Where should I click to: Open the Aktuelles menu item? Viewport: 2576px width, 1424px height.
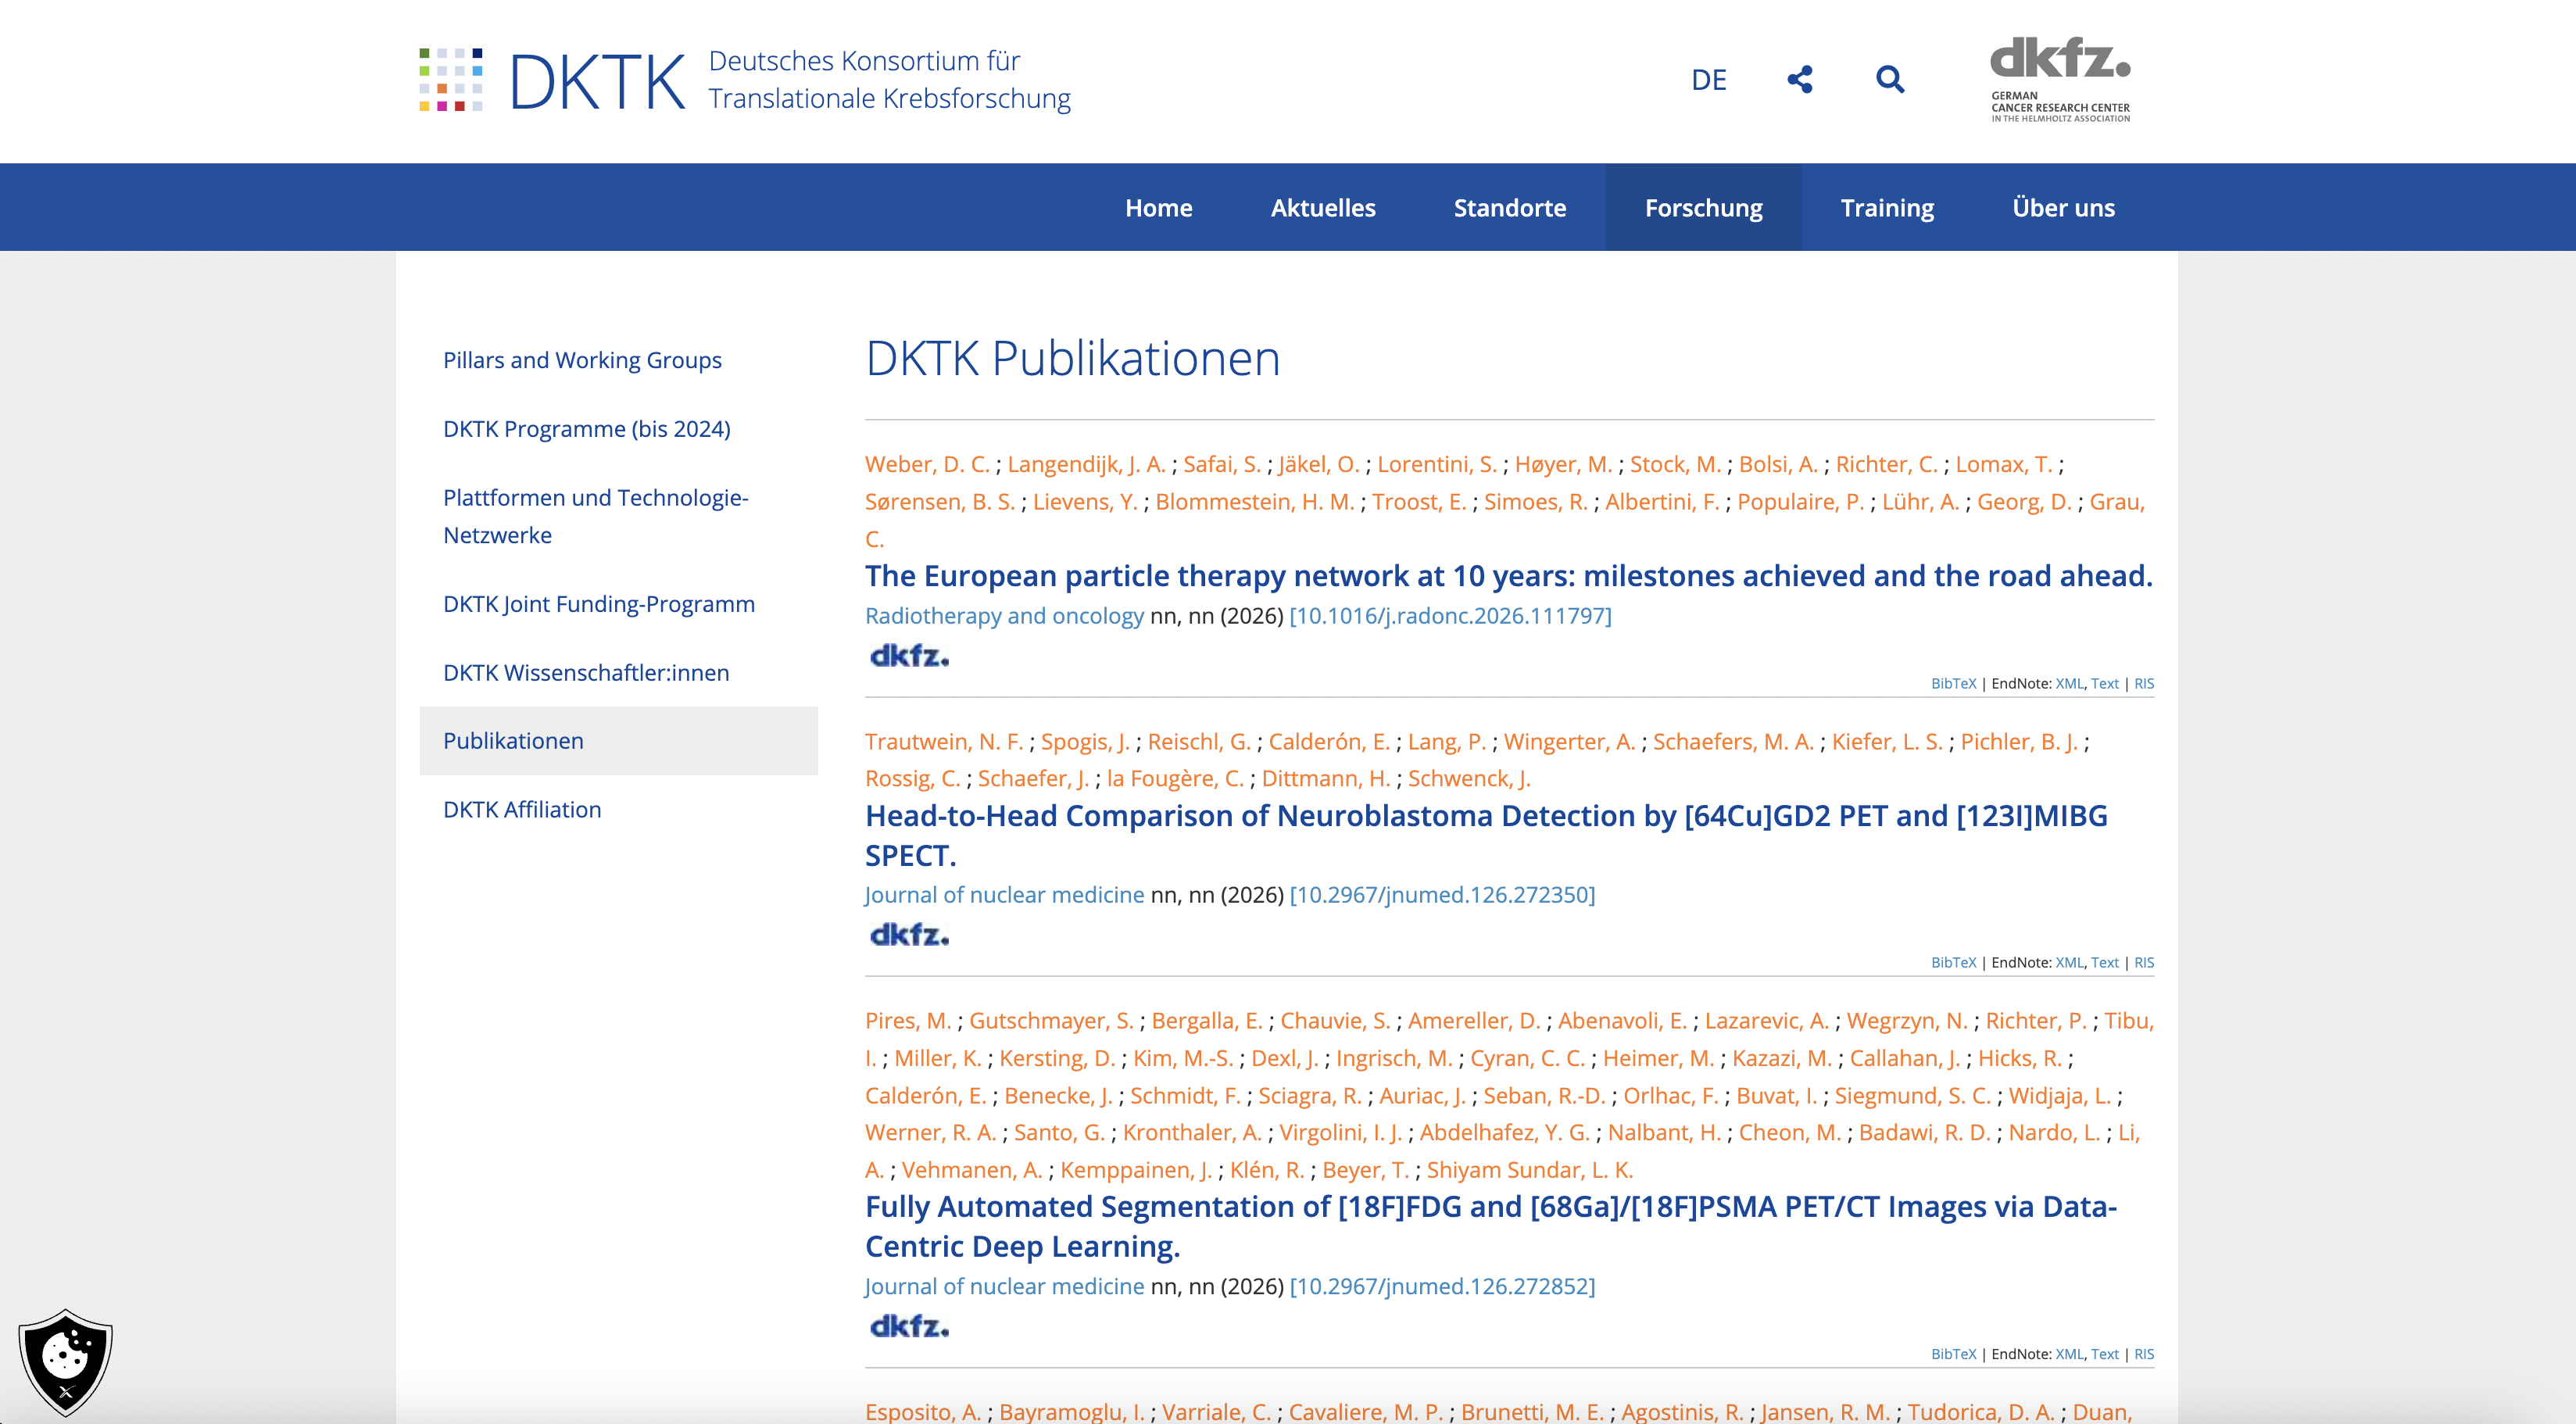[1323, 207]
